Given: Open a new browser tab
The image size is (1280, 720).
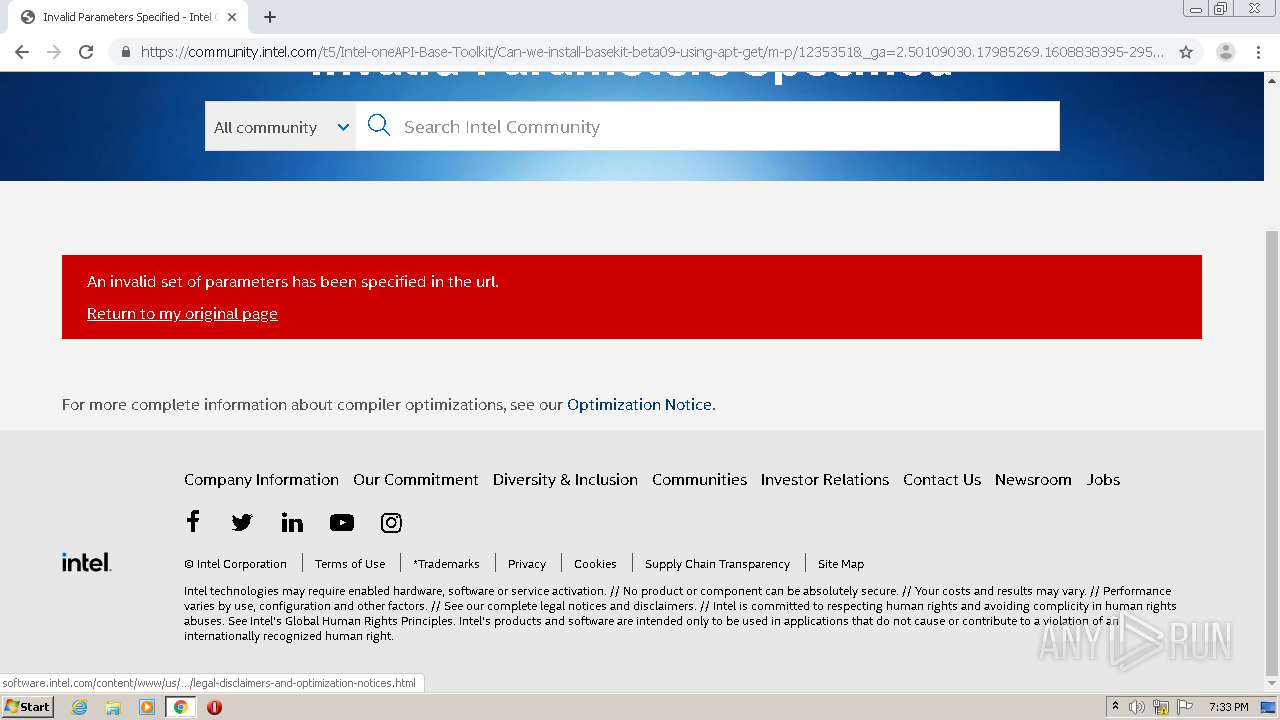Looking at the screenshot, I should tap(270, 17).
